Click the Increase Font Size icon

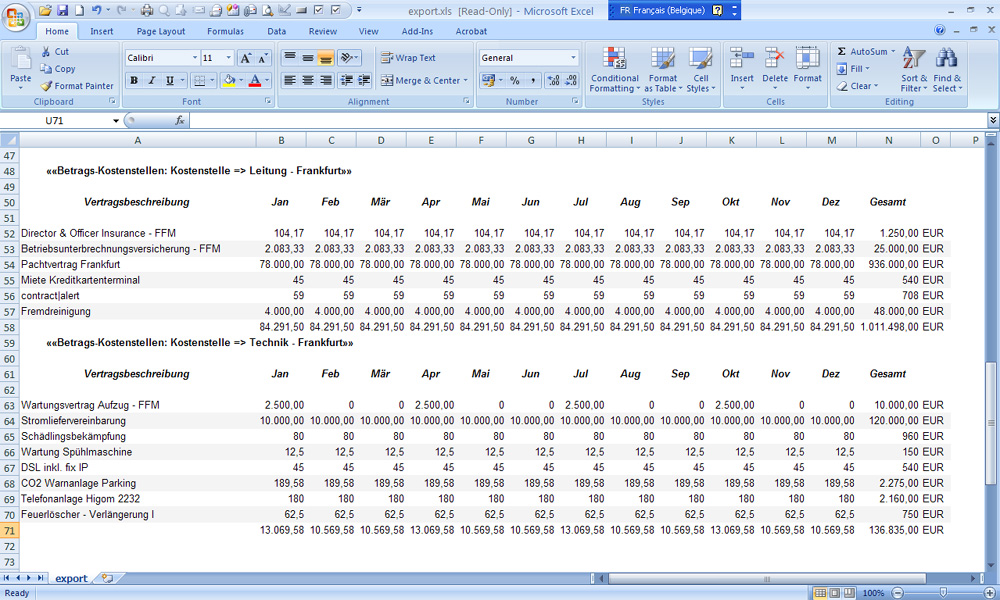click(247, 58)
